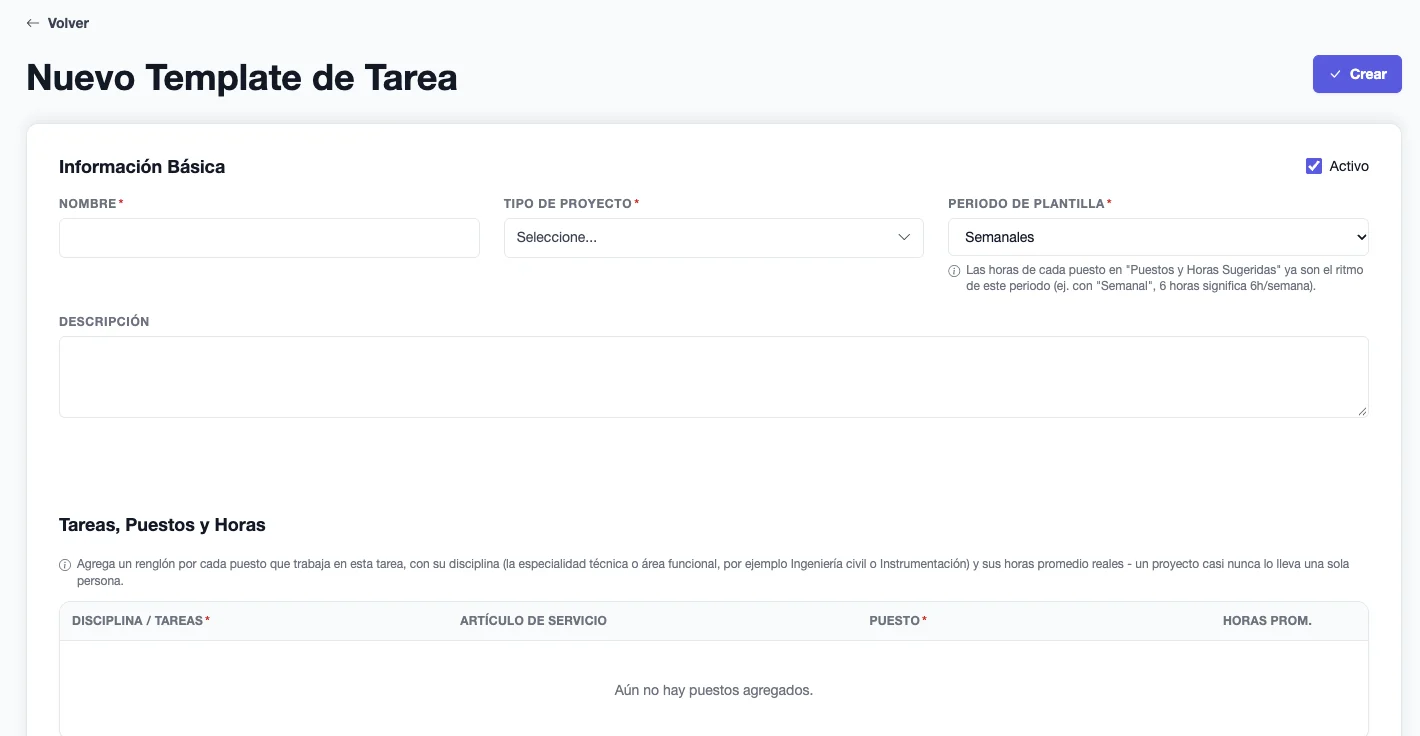Click the Crear button label
1420x736 pixels.
click(1368, 74)
